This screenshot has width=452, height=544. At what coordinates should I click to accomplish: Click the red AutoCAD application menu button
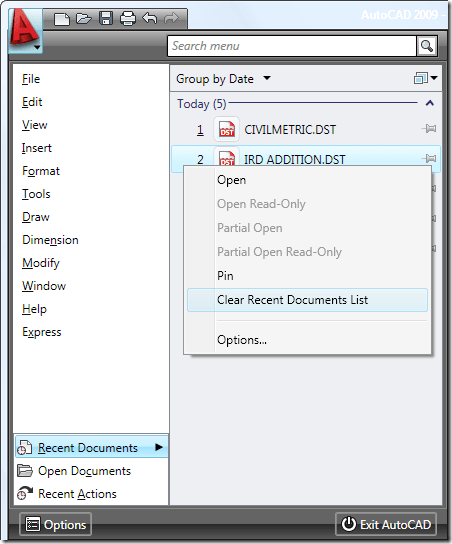click(x=25, y=31)
